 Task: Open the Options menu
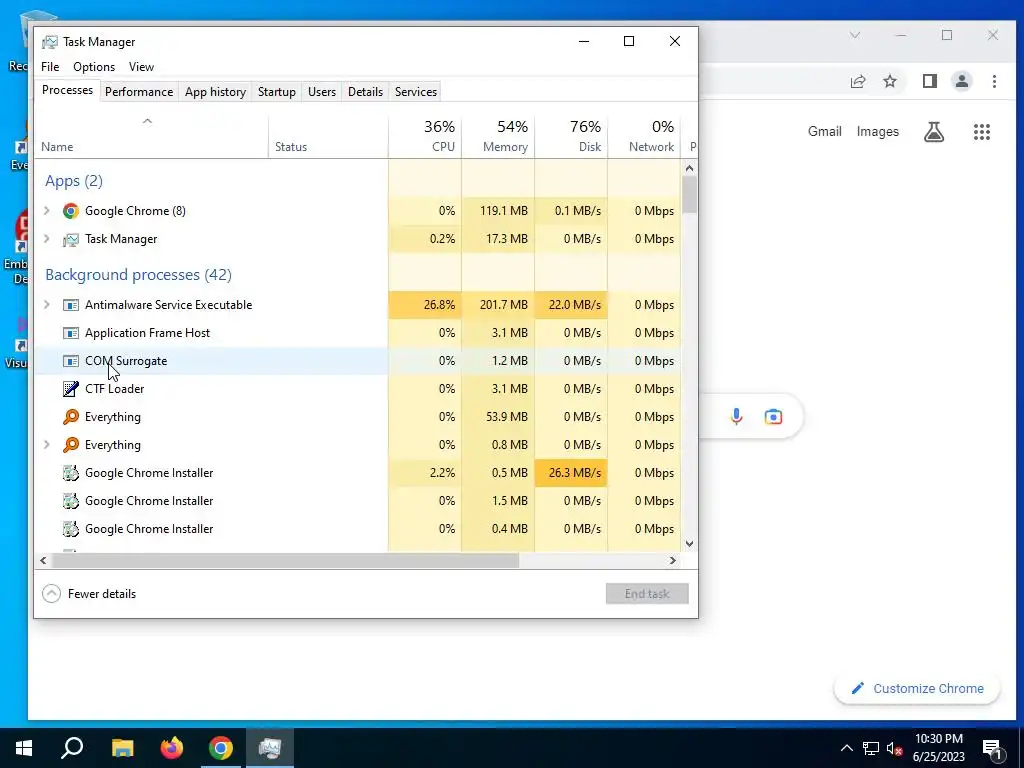coord(94,67)
